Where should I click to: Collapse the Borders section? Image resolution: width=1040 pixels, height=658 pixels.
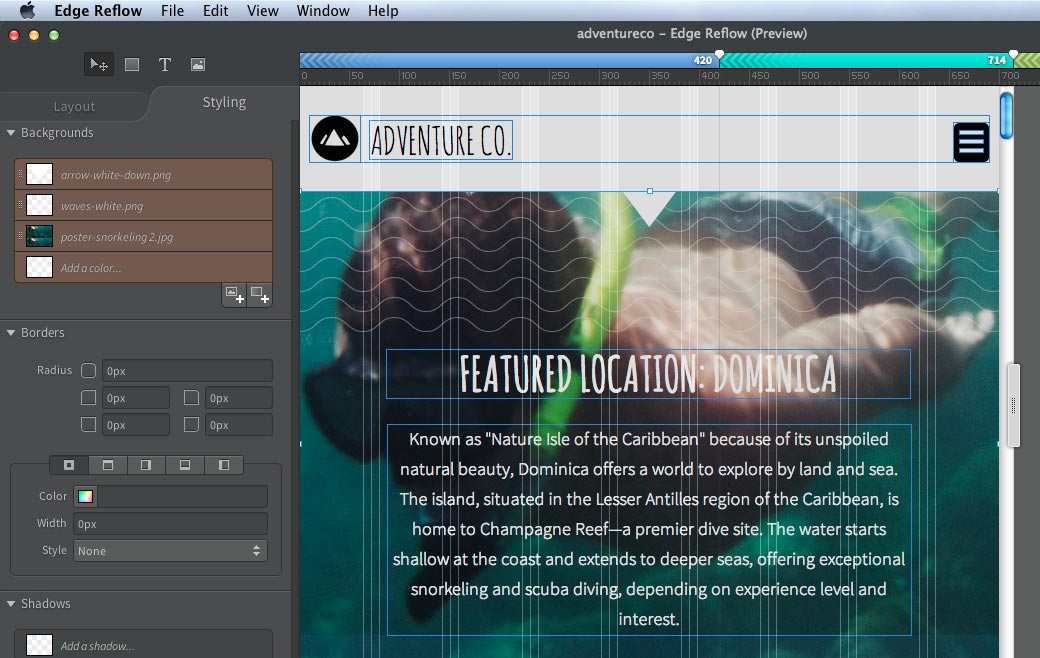11,332
